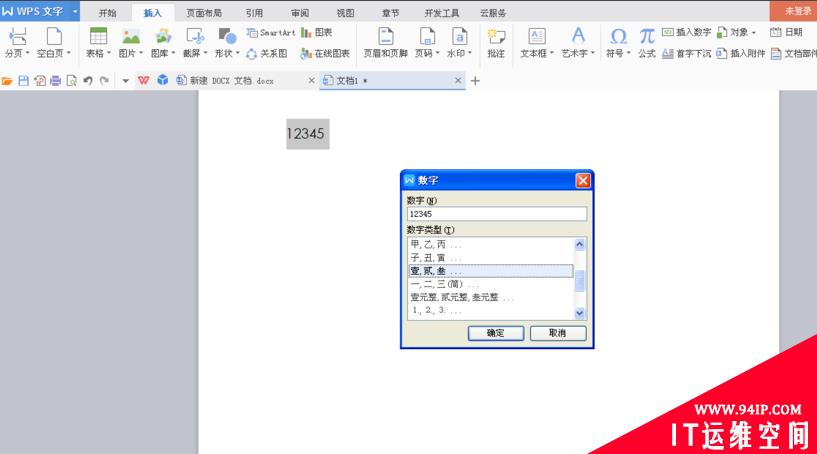Insert page number with 页码 icon
The image size is (817, 454).
(427, 36)
